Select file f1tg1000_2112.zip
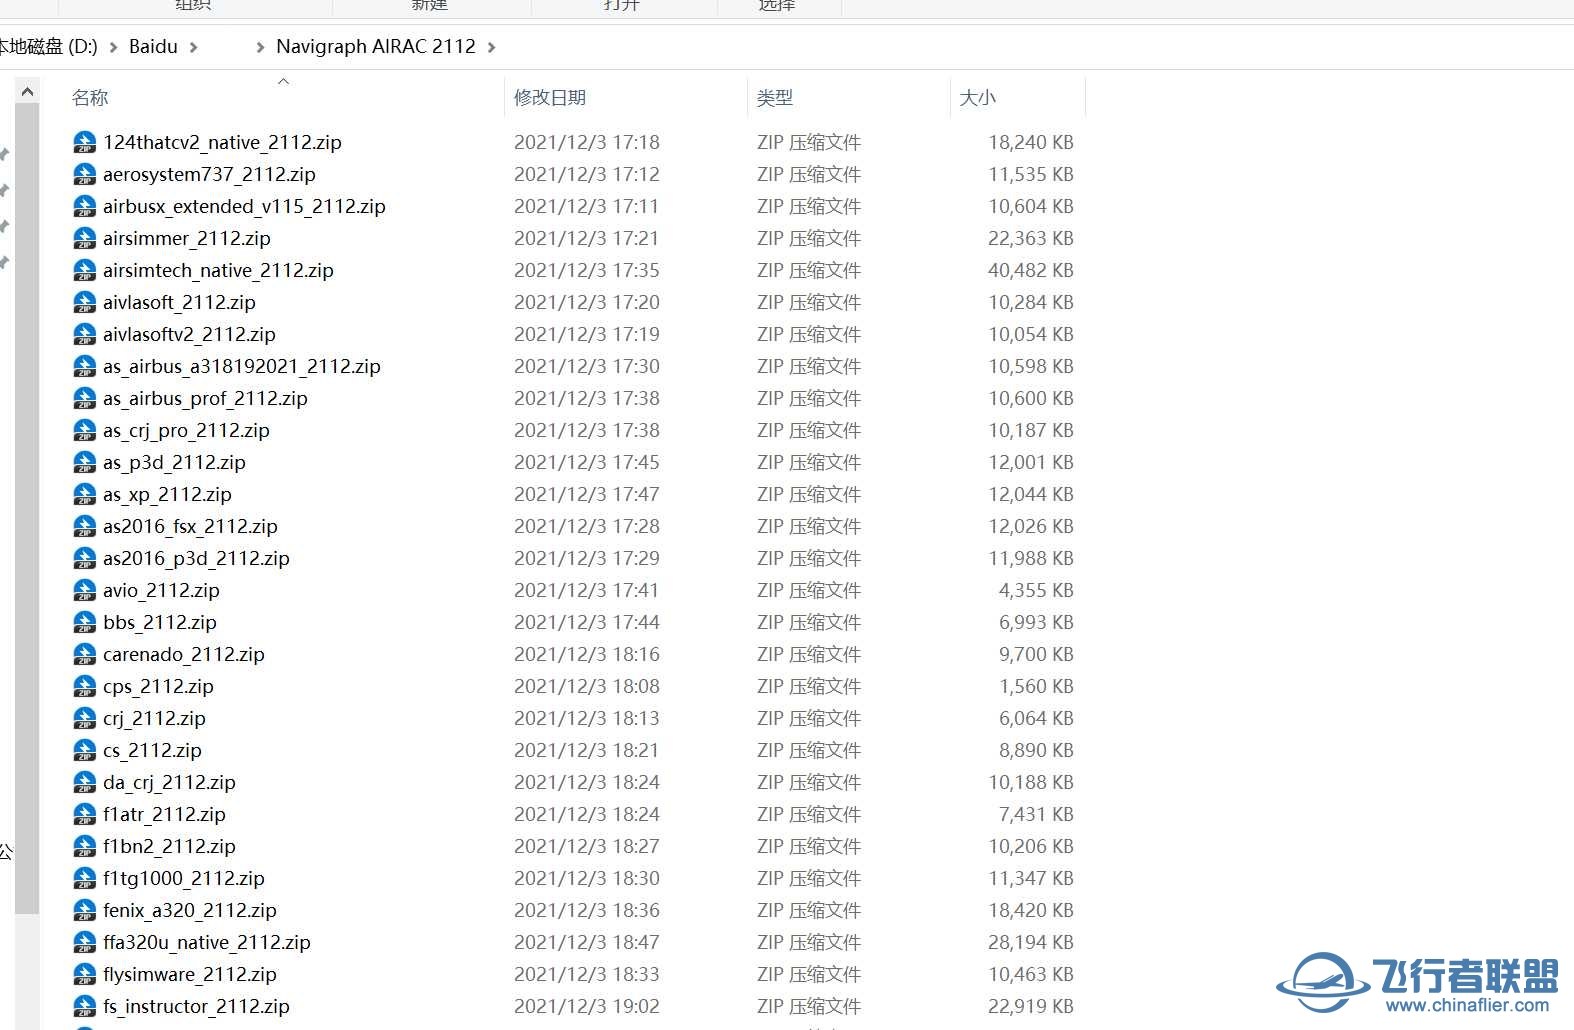 click(184, 878)
